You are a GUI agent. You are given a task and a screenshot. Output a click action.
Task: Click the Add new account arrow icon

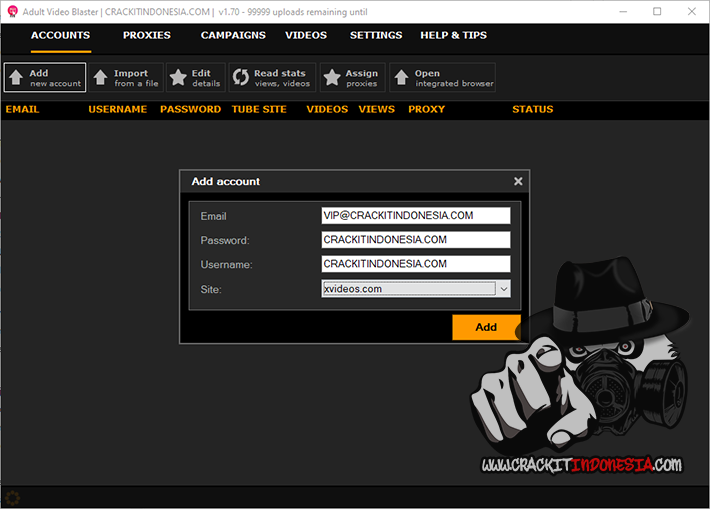click(x=16, y=78)
